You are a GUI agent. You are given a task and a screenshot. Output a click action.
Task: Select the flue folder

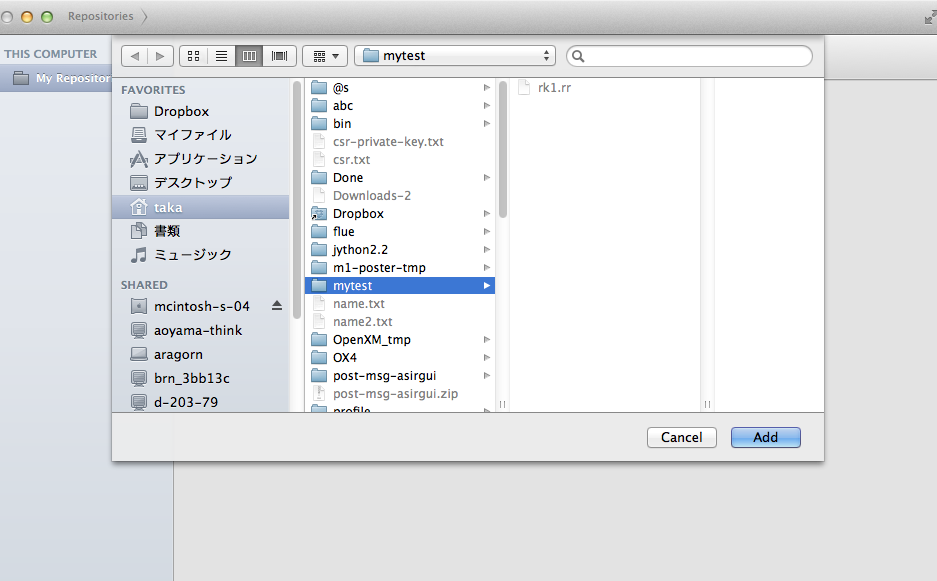pyautogui.click(x=399, y=231)
